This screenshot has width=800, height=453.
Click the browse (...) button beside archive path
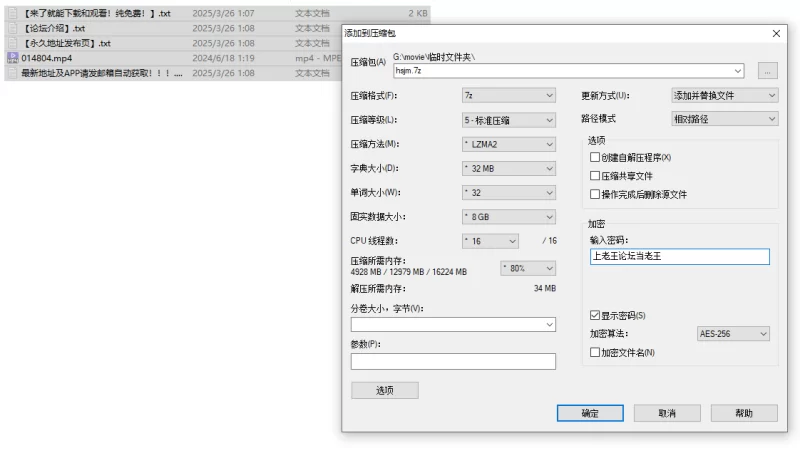[x=767, y=71]
